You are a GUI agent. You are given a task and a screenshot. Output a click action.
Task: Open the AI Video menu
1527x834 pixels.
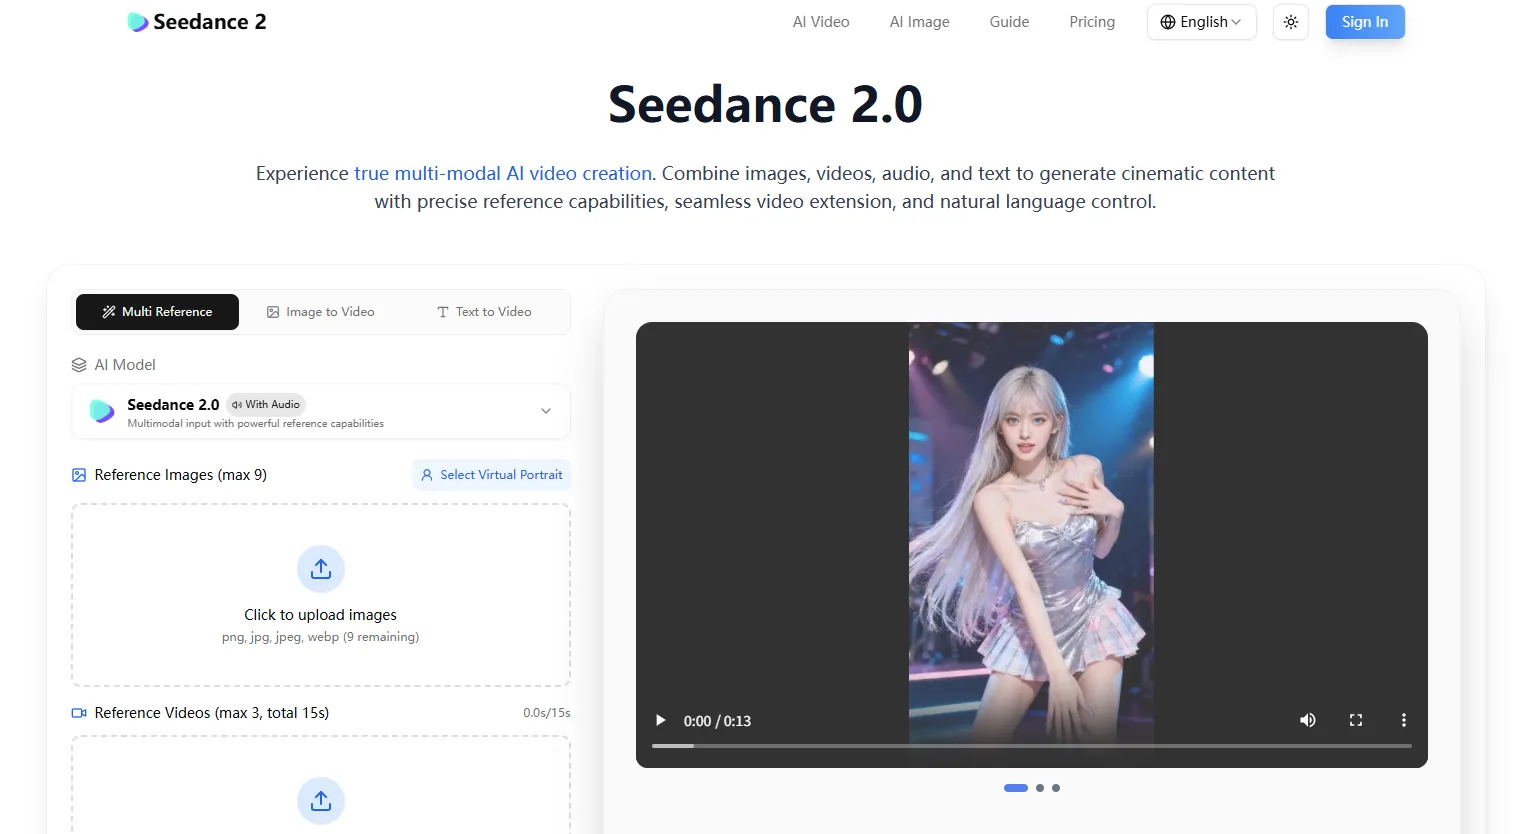821,22
